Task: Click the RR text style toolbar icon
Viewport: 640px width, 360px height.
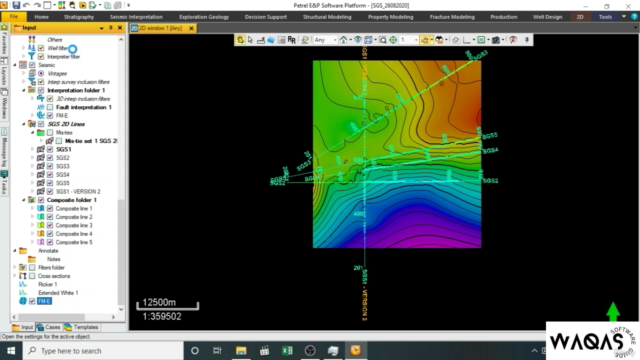Action: (x=291, y=40)
